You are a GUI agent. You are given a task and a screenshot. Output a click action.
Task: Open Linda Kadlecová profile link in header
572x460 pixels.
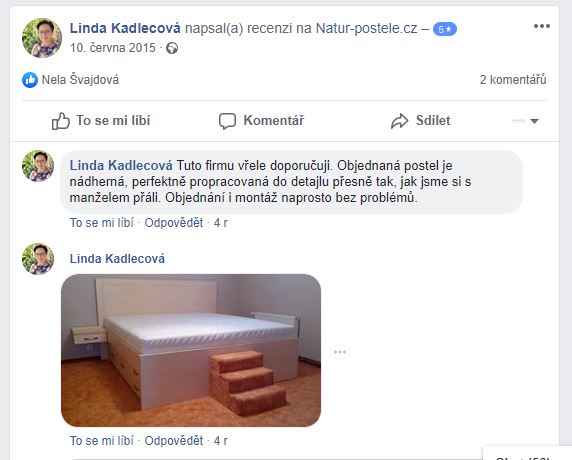click(125, 28)
